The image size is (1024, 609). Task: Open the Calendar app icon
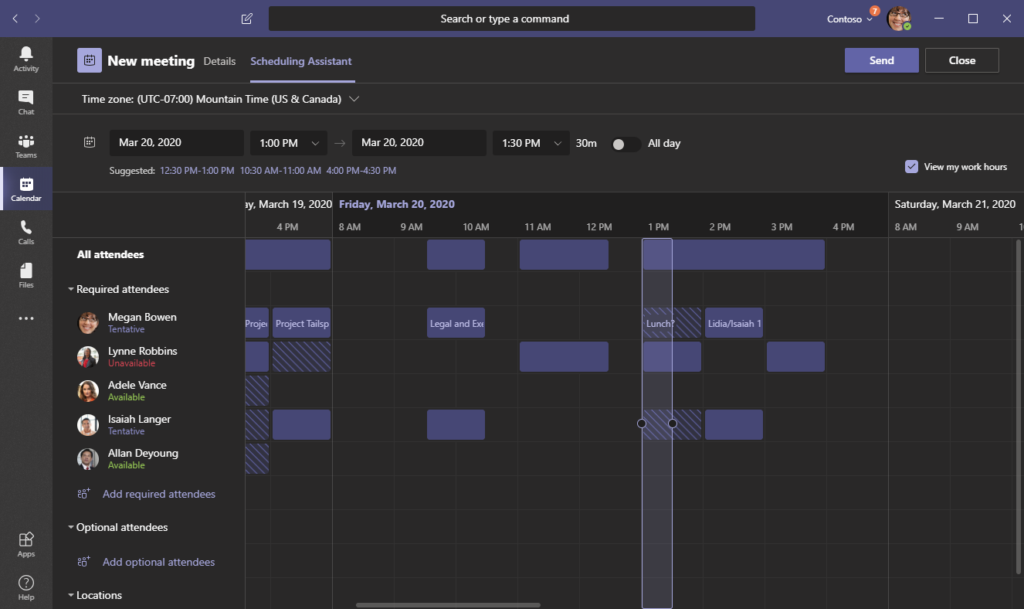tap(26, 189)
